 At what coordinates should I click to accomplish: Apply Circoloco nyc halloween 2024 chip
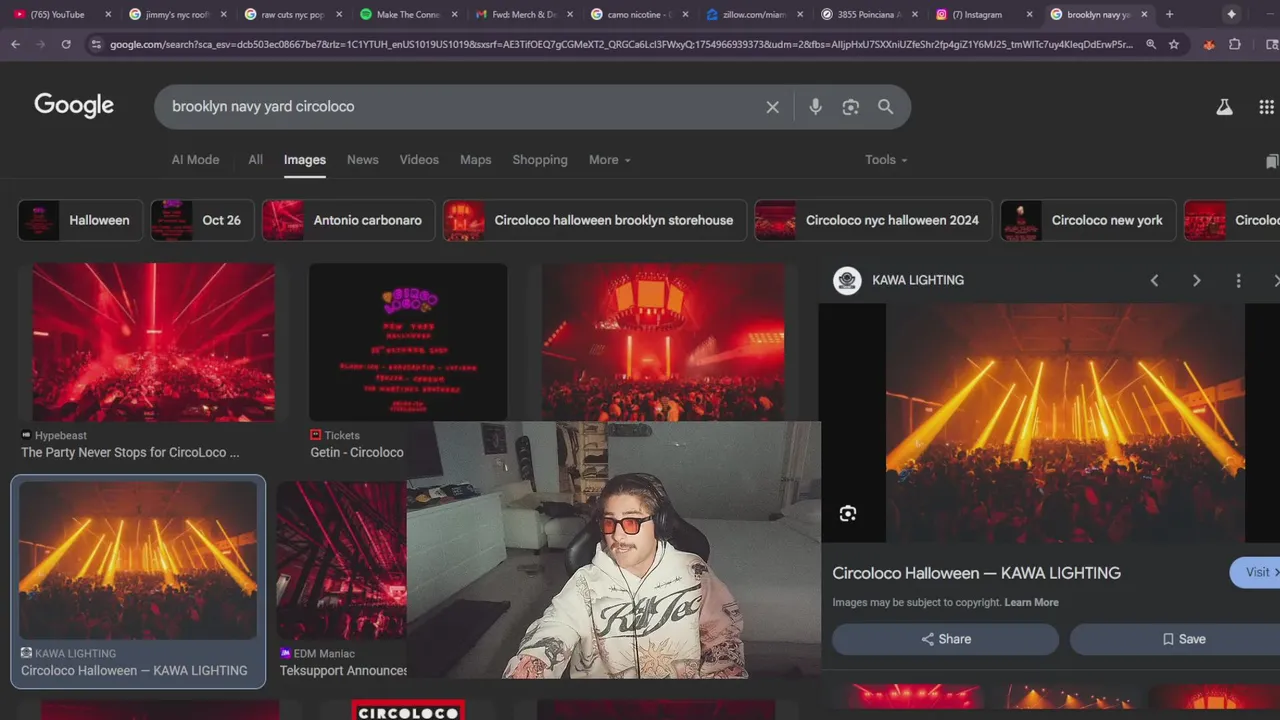(873, 220)
